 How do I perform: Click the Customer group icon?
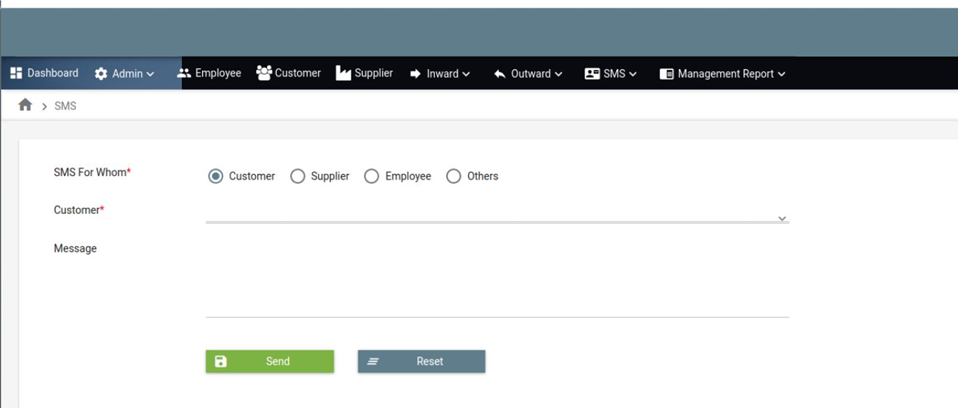[x=264, y=73]
